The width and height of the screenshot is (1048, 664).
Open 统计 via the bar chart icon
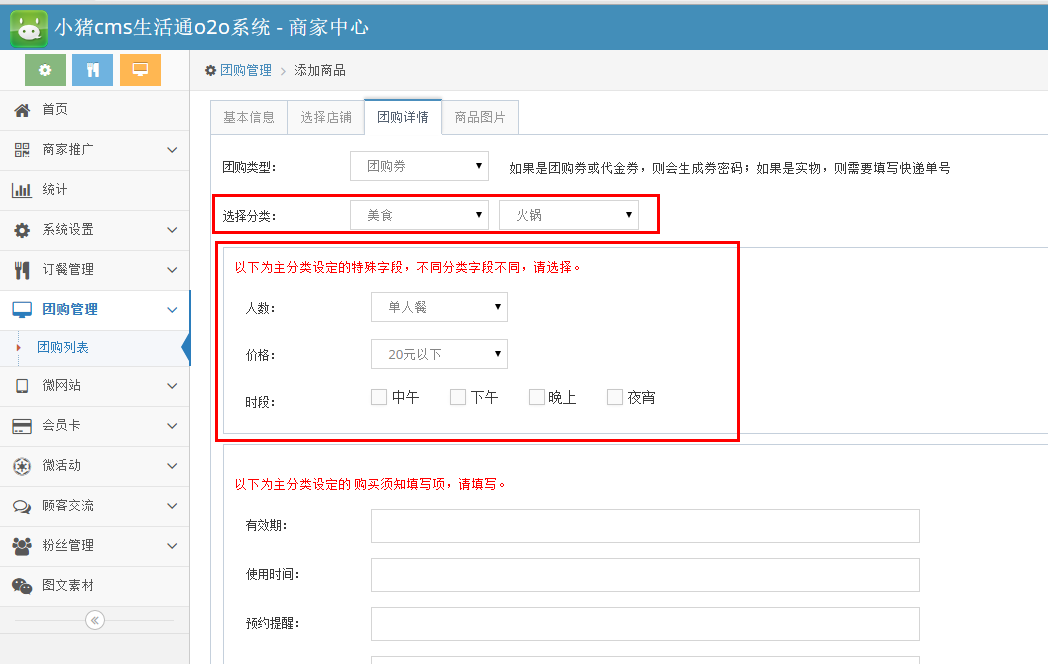coord(22,190)
